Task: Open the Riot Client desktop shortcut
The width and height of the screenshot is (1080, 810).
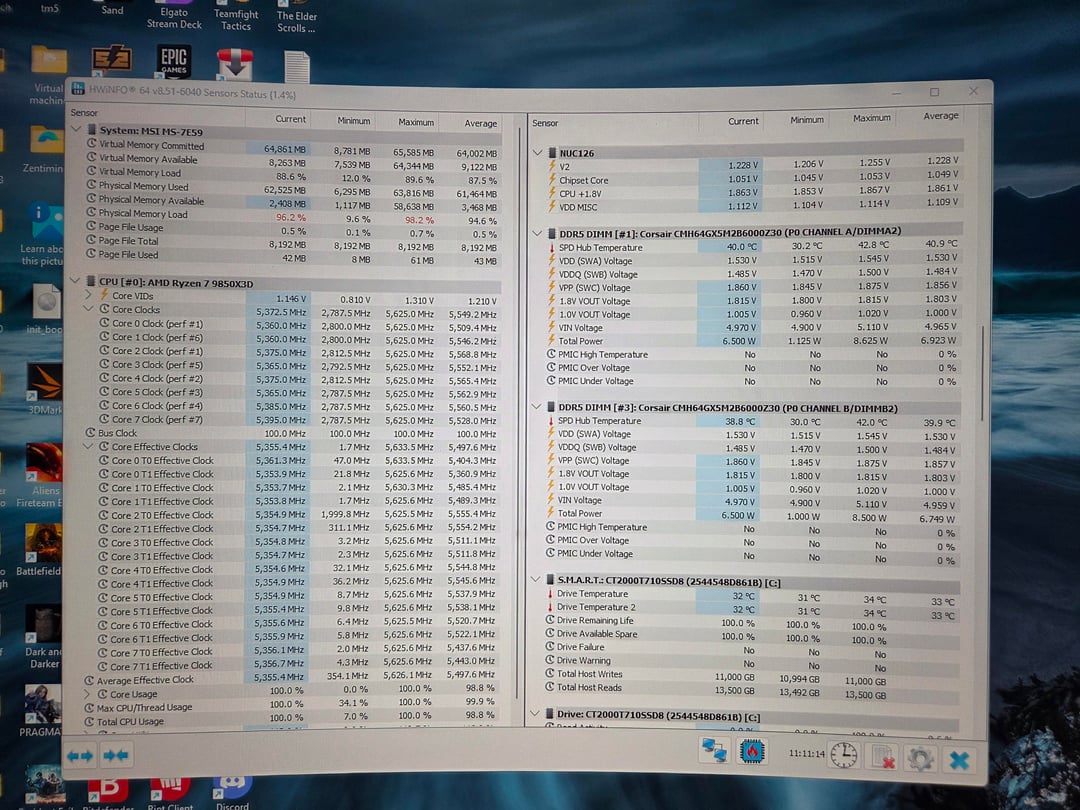Action: 170,793
